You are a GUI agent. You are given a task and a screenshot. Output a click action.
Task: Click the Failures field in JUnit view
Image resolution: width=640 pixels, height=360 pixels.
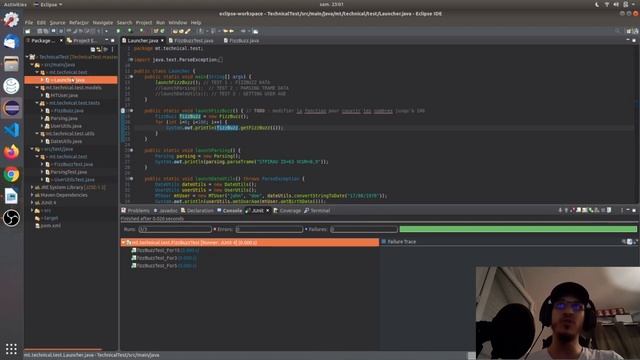(364, 229)
